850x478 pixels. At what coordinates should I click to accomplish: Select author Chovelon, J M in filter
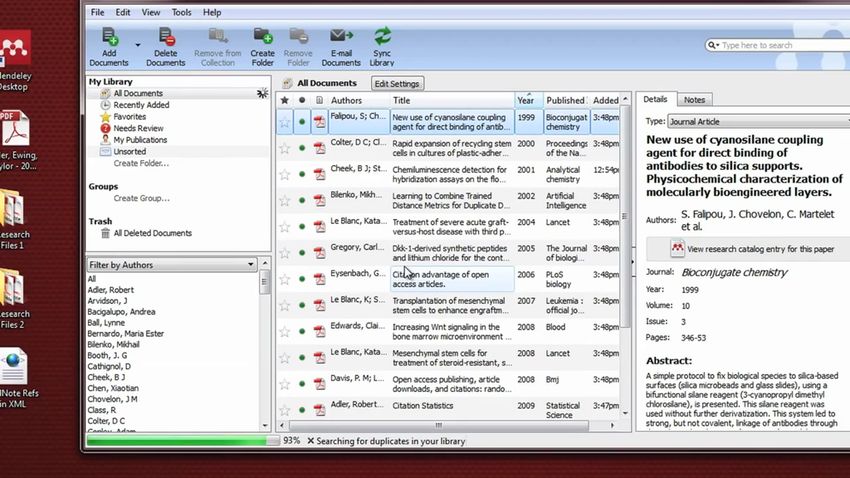pos(112,399)
